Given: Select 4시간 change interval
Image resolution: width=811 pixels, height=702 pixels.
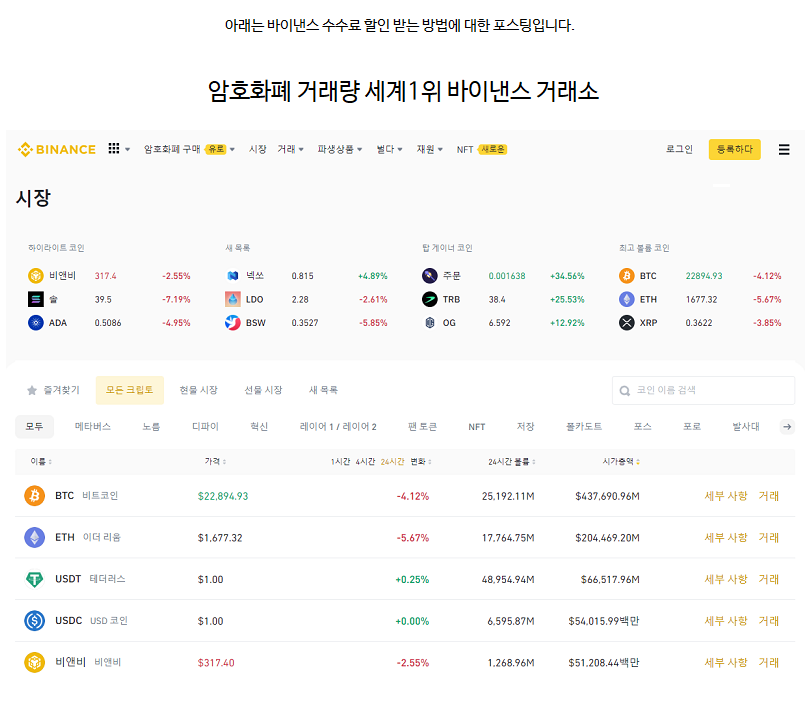Looking at the screenshot, I should (x=365, y=461).
